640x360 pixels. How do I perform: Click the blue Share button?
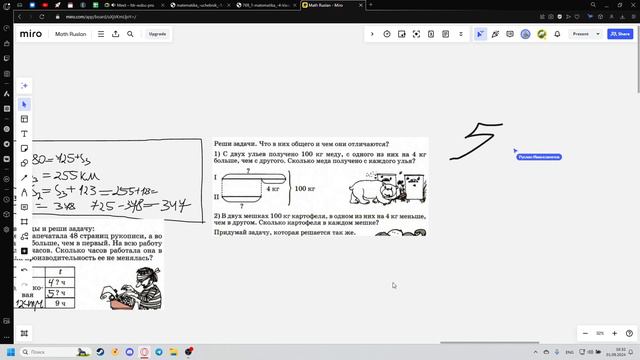(x=620, y=34)
